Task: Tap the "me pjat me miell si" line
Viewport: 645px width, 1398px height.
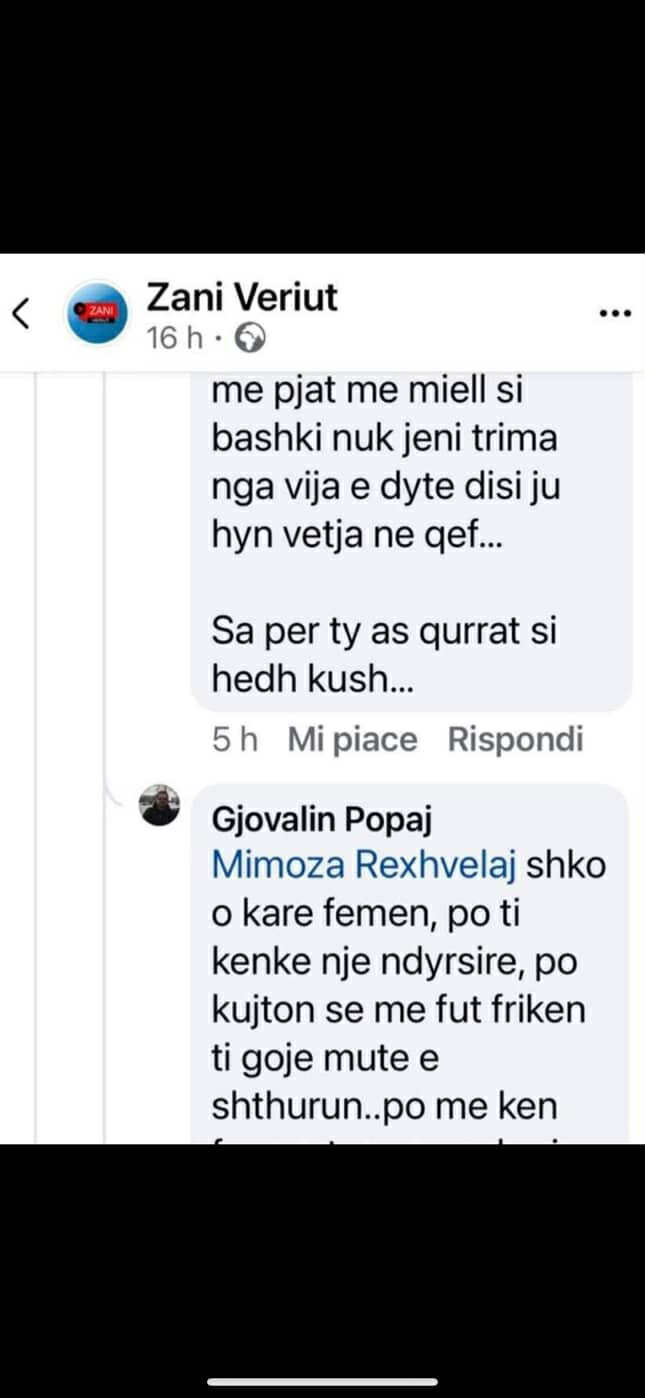Action: click(367, 391)
